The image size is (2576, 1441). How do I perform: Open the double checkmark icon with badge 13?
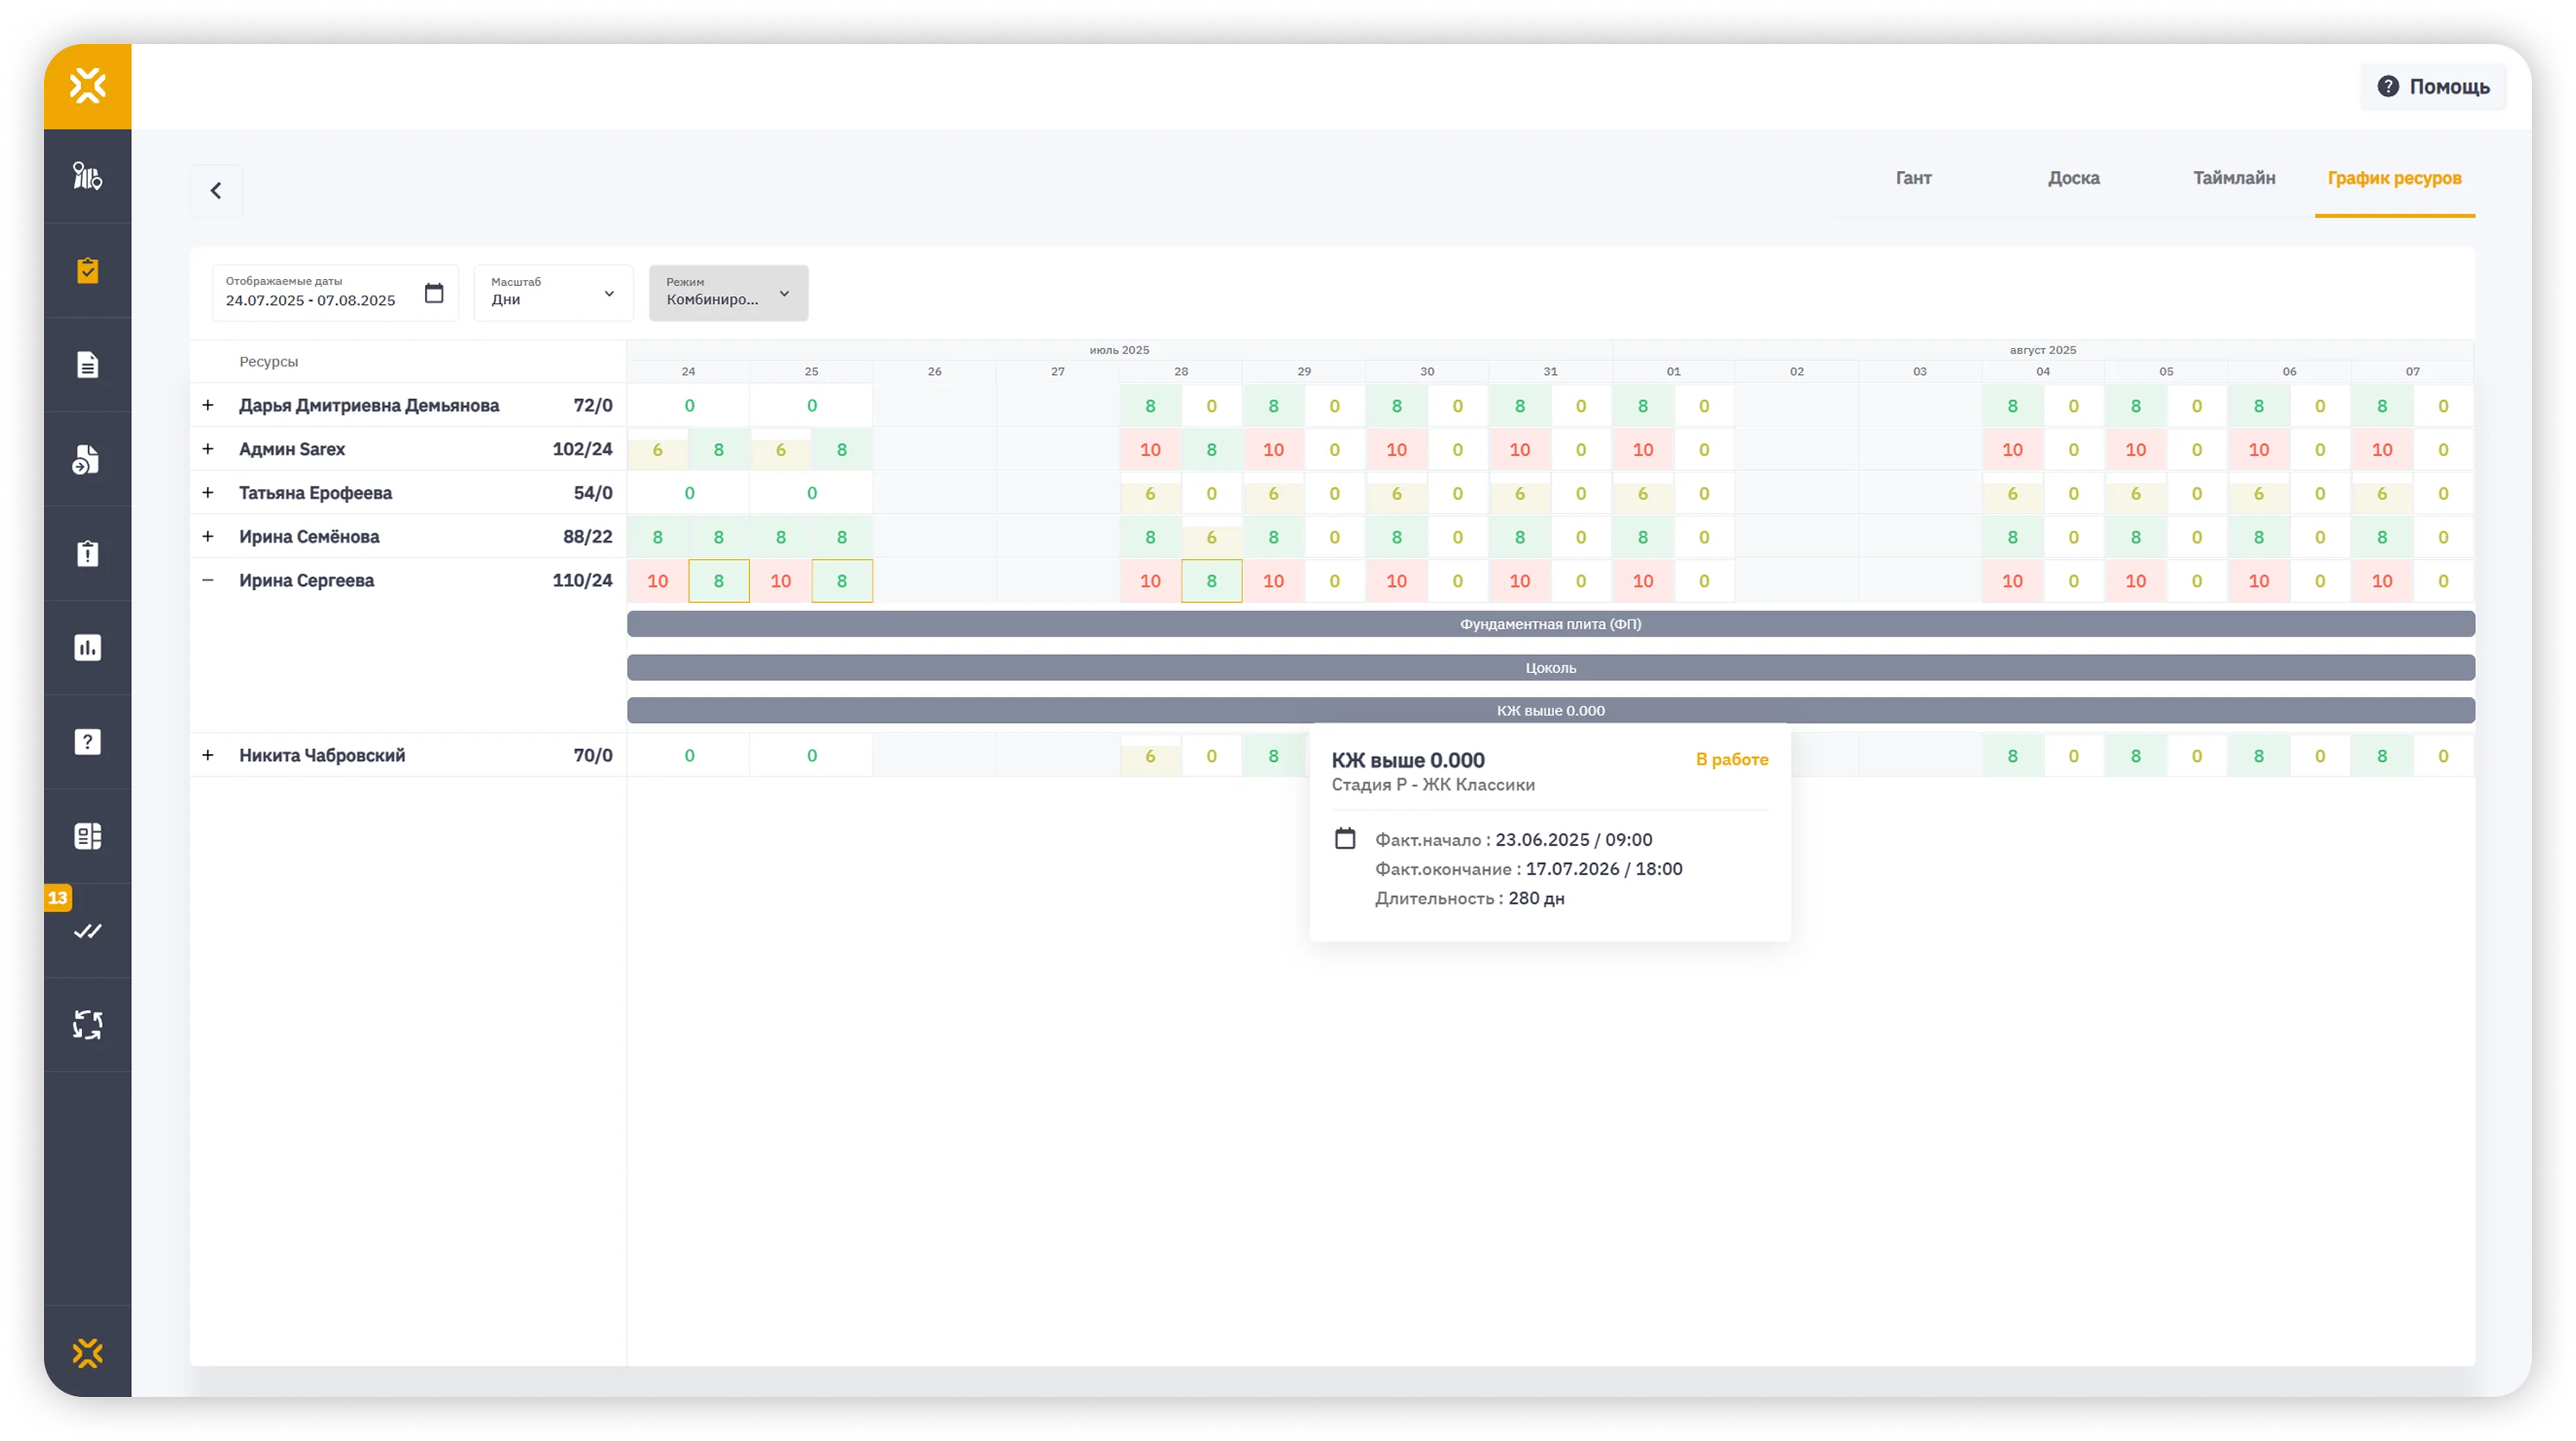pos(87,931)
